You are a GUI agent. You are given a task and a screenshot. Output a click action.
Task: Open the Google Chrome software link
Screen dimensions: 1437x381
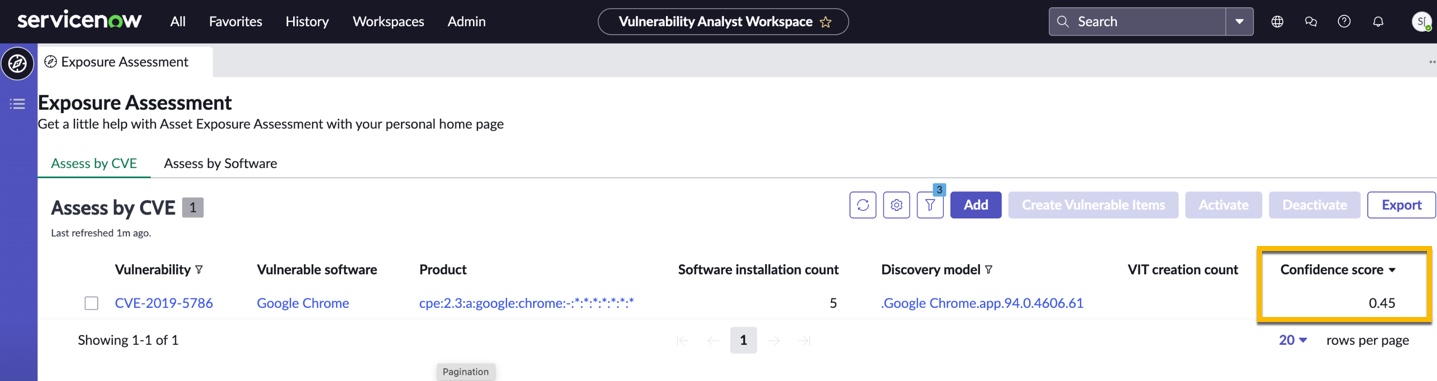pyautogui.click(x=303, y=303)
